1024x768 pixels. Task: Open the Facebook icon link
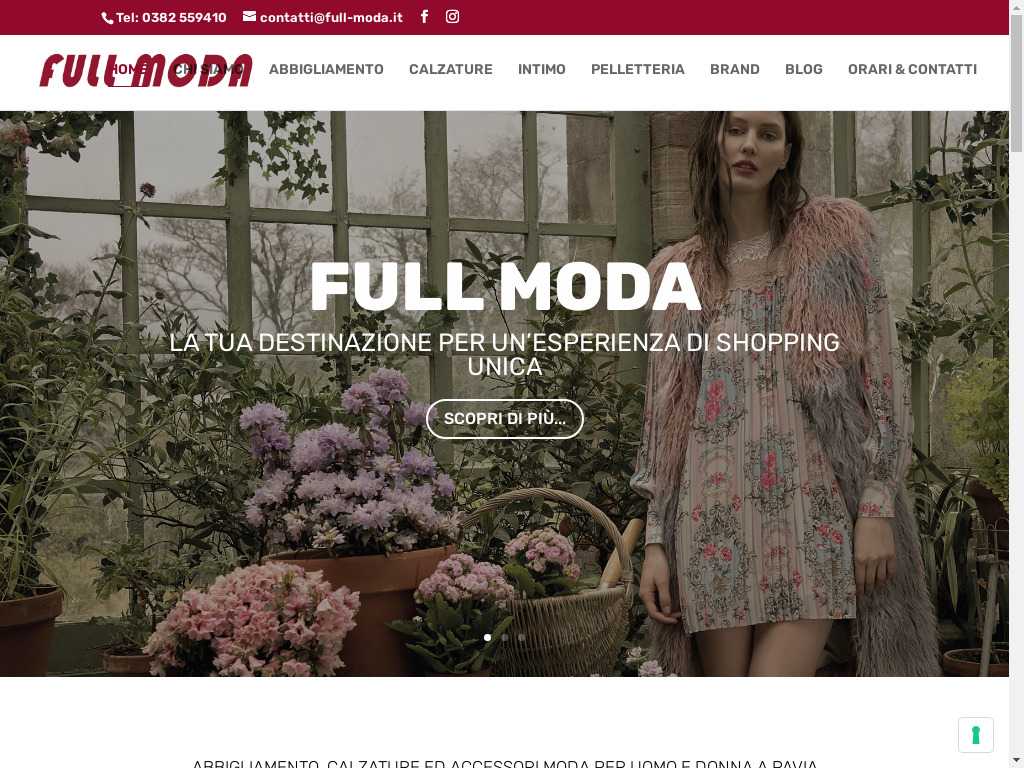pyautogui.click(x=424, y=16)
